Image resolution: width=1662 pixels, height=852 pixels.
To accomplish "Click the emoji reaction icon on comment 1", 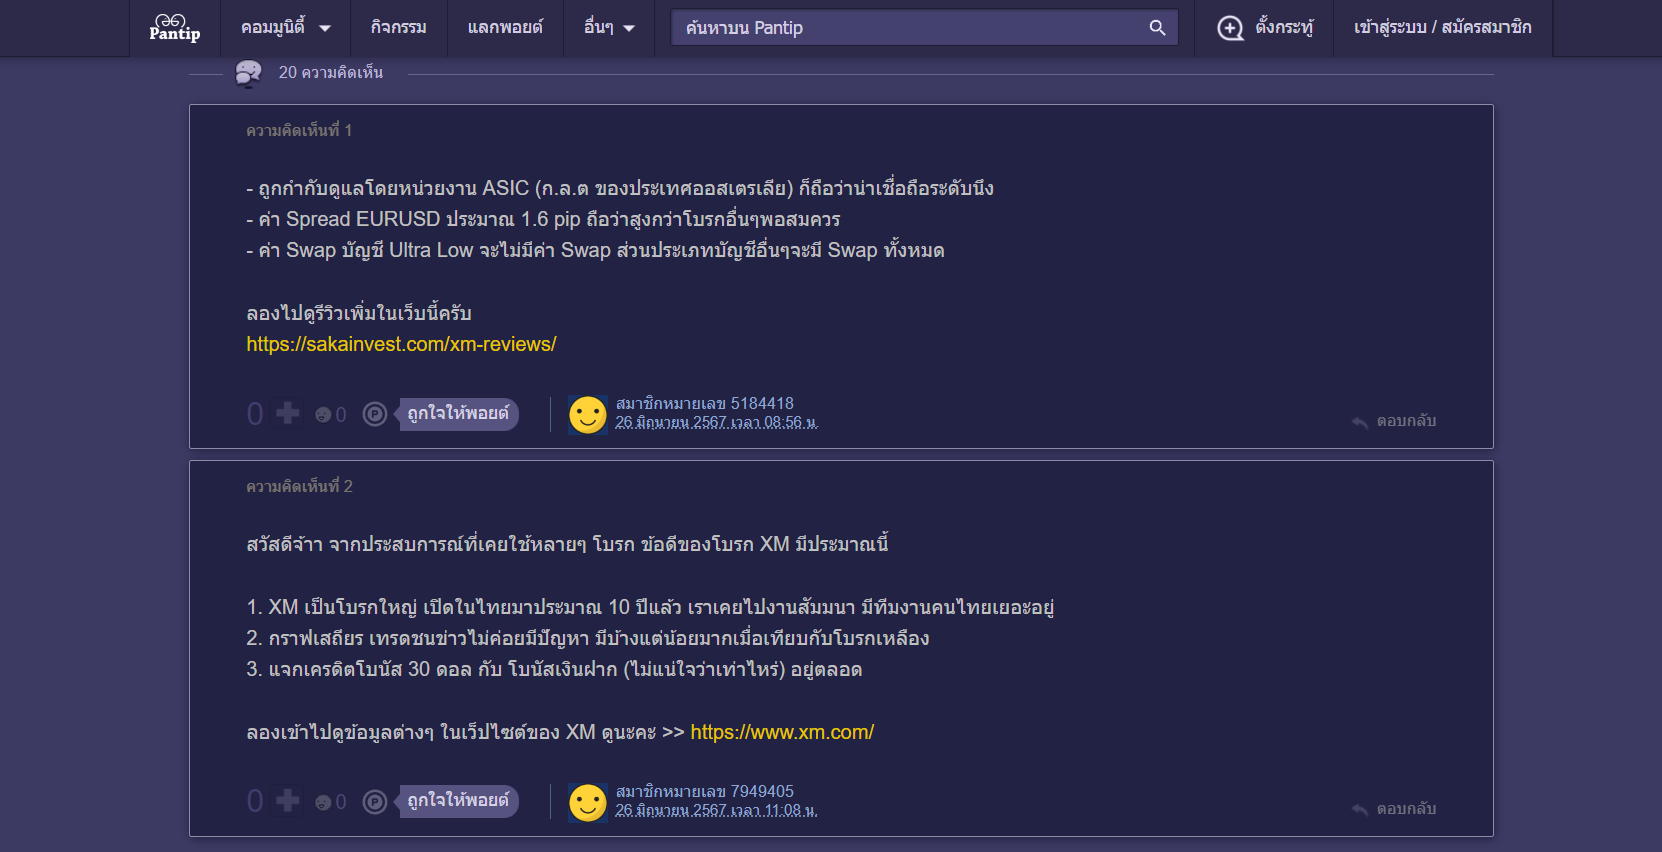I will coord(323,415).
